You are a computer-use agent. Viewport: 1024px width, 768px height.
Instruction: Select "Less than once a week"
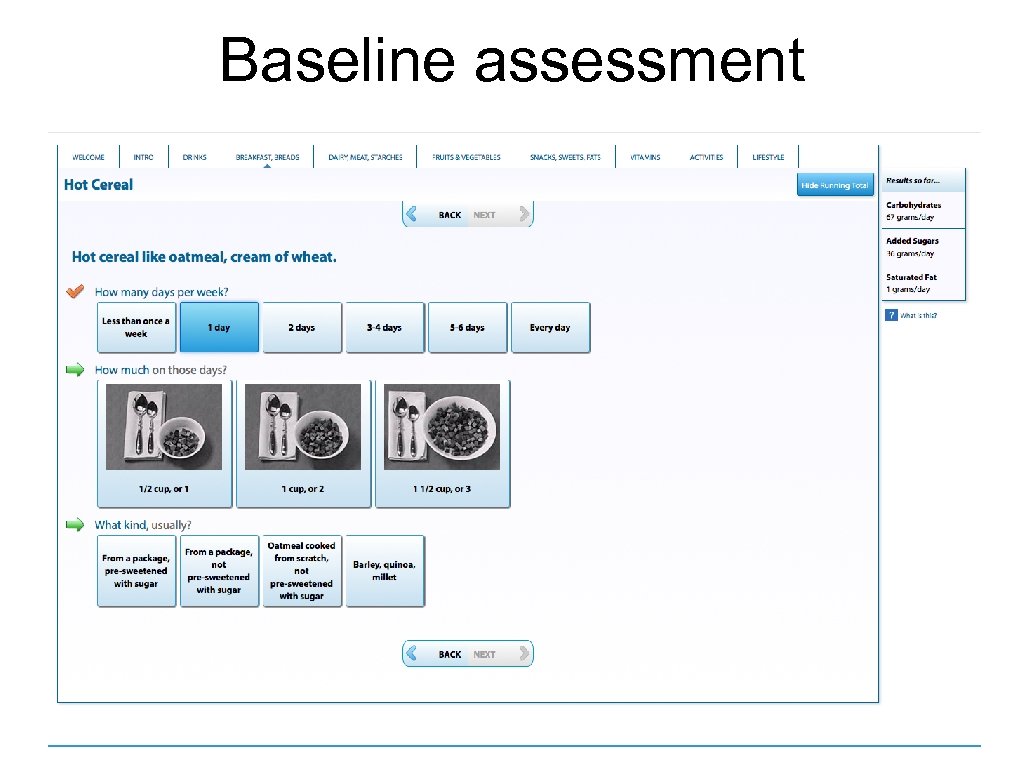tap(136, 327)
